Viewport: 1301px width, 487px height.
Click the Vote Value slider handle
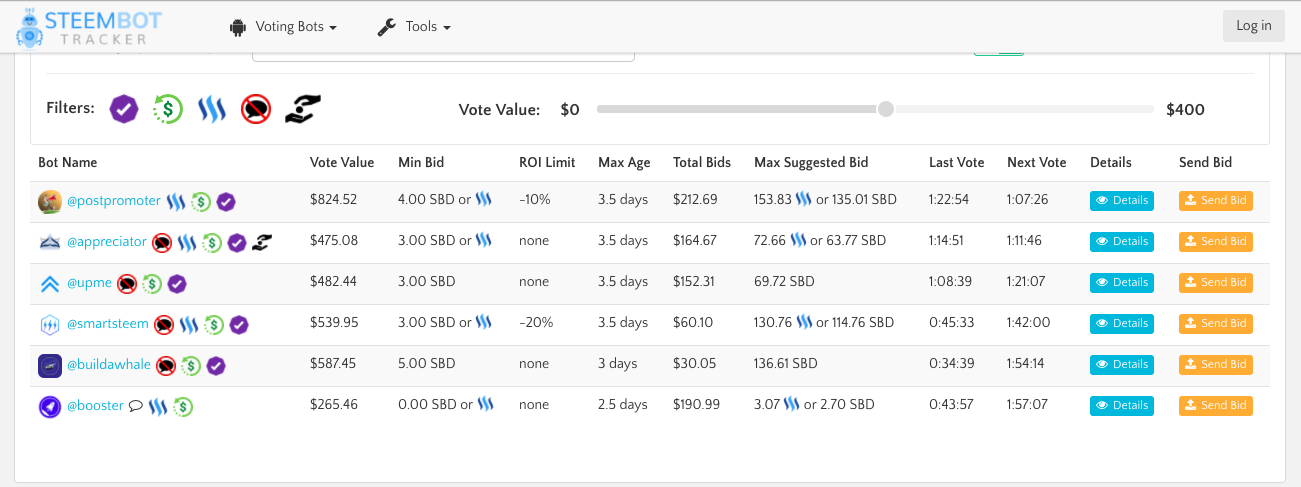click(885, 109)
